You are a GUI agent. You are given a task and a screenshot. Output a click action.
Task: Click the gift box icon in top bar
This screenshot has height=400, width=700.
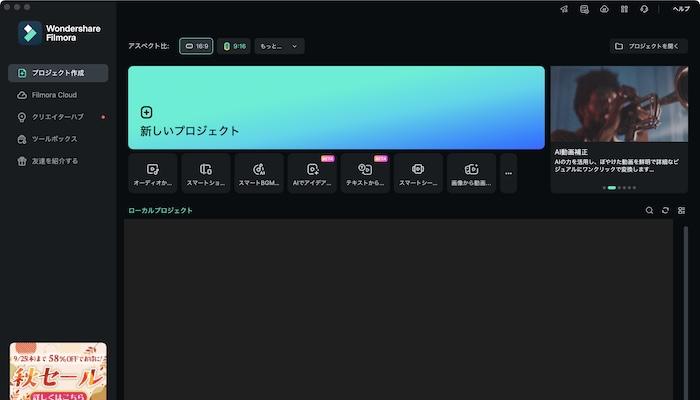pos(624,9)
